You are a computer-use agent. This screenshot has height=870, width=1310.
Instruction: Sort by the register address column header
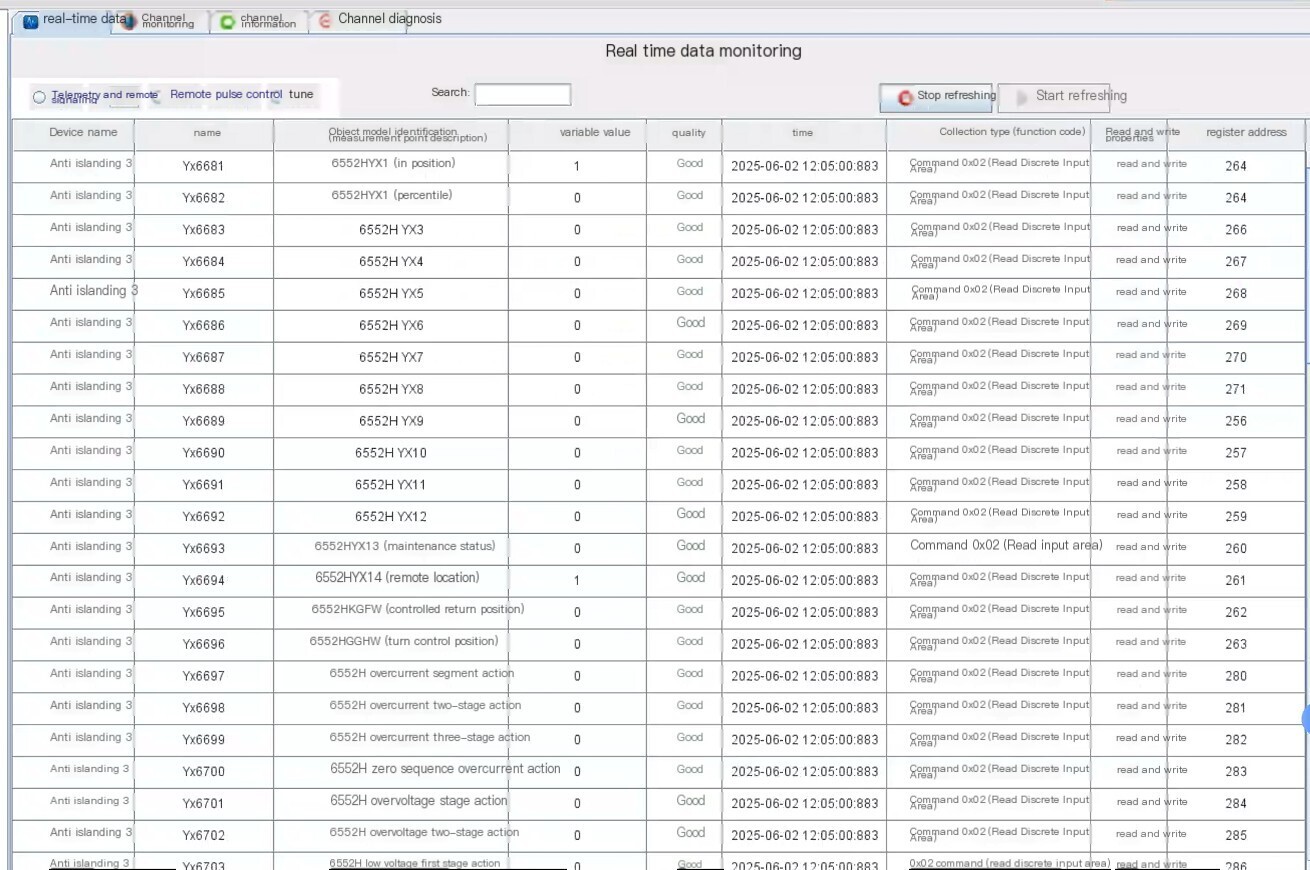(x=1246, y=133)
